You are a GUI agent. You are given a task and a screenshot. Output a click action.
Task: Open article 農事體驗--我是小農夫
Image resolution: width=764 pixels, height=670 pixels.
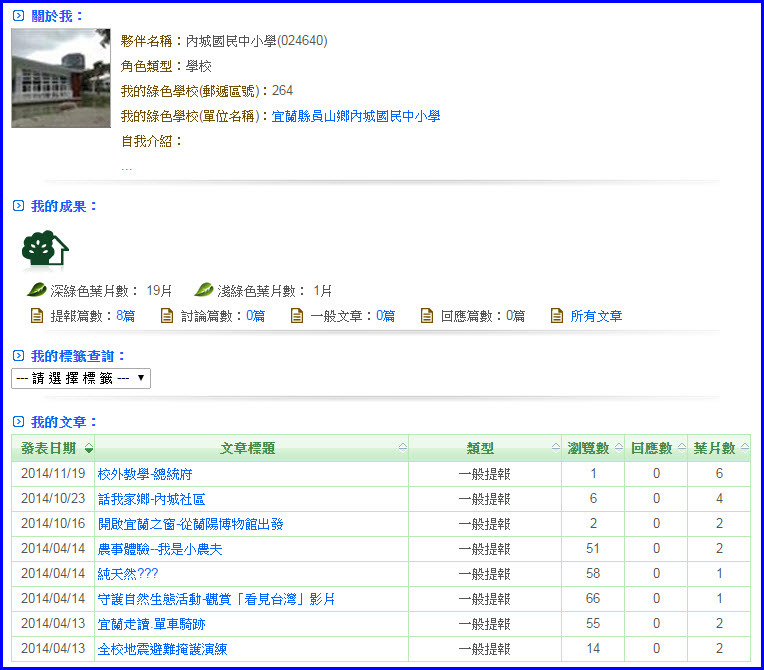pos(159,549)
